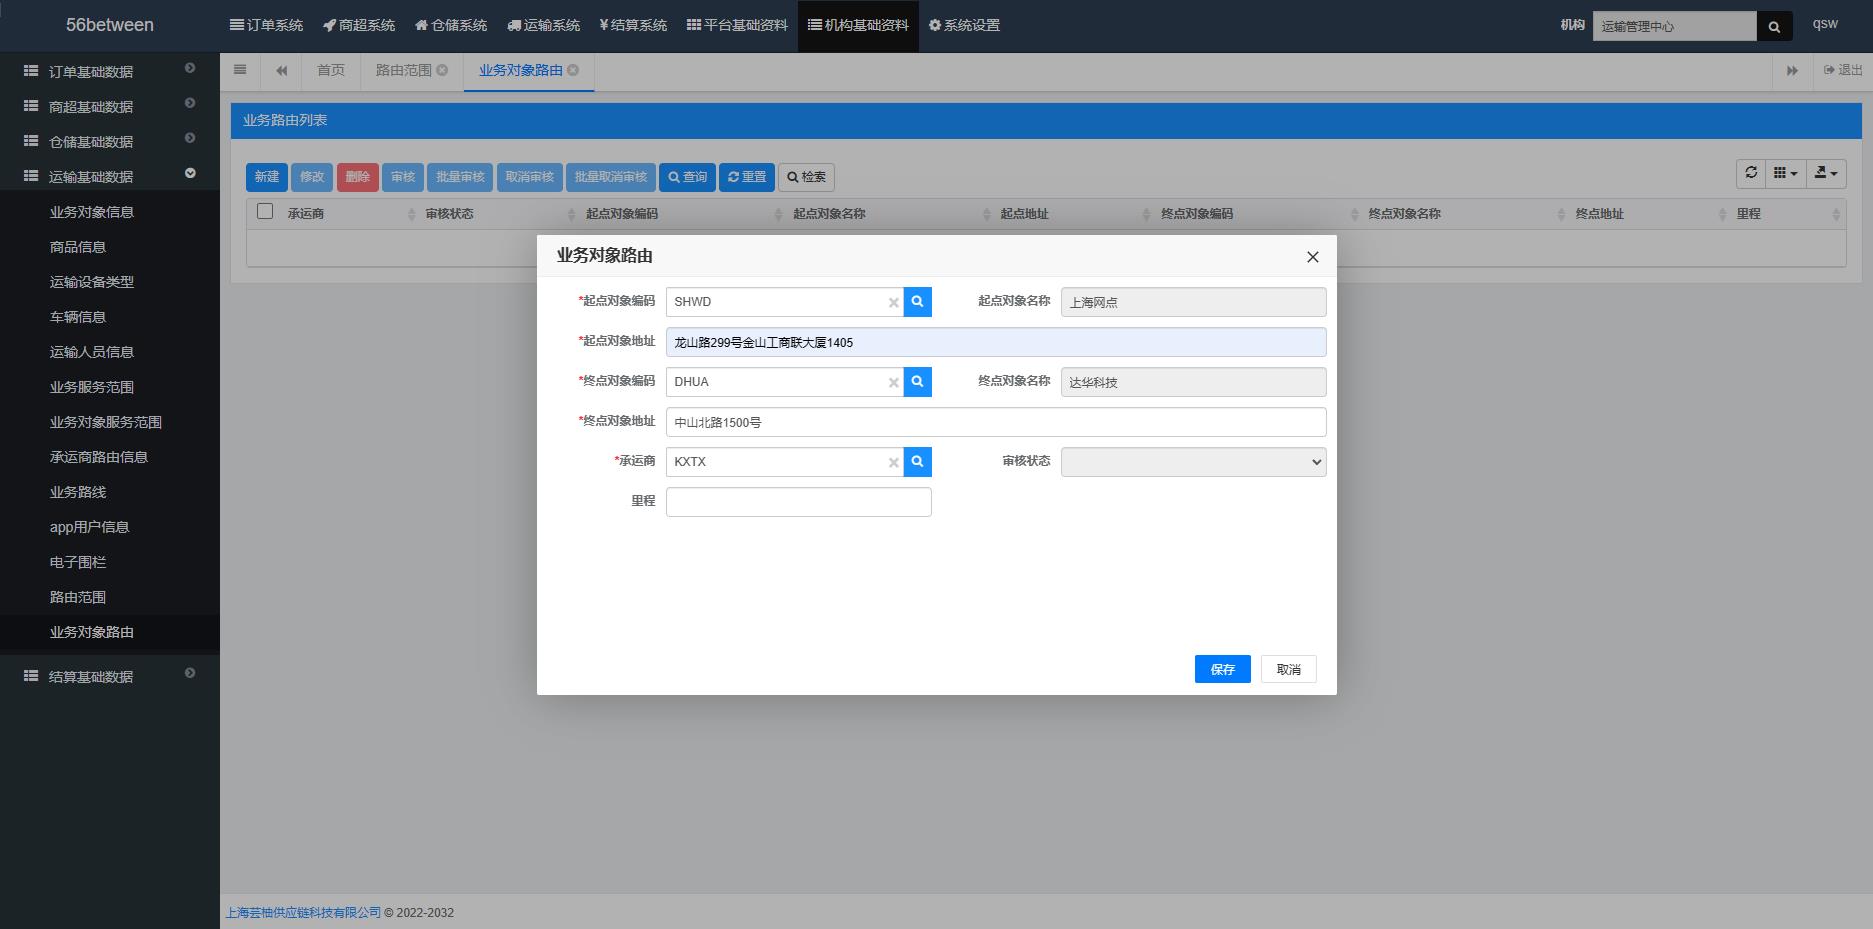This screenshot has height=929, width=1873.
Task: Open the 商超系统 top menu
Action: [x=359, y=25]
